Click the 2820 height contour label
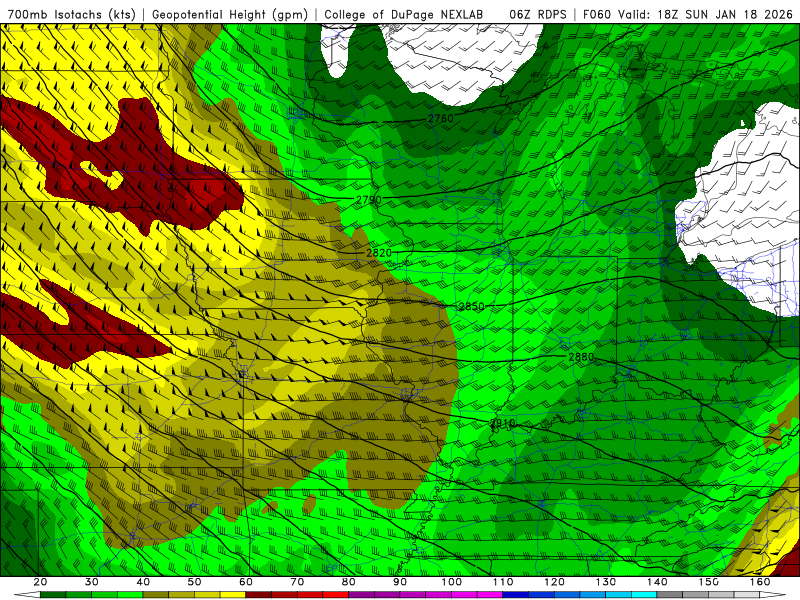Image resolution: width=800 pixels, height=600 pixels. (379, 253)
